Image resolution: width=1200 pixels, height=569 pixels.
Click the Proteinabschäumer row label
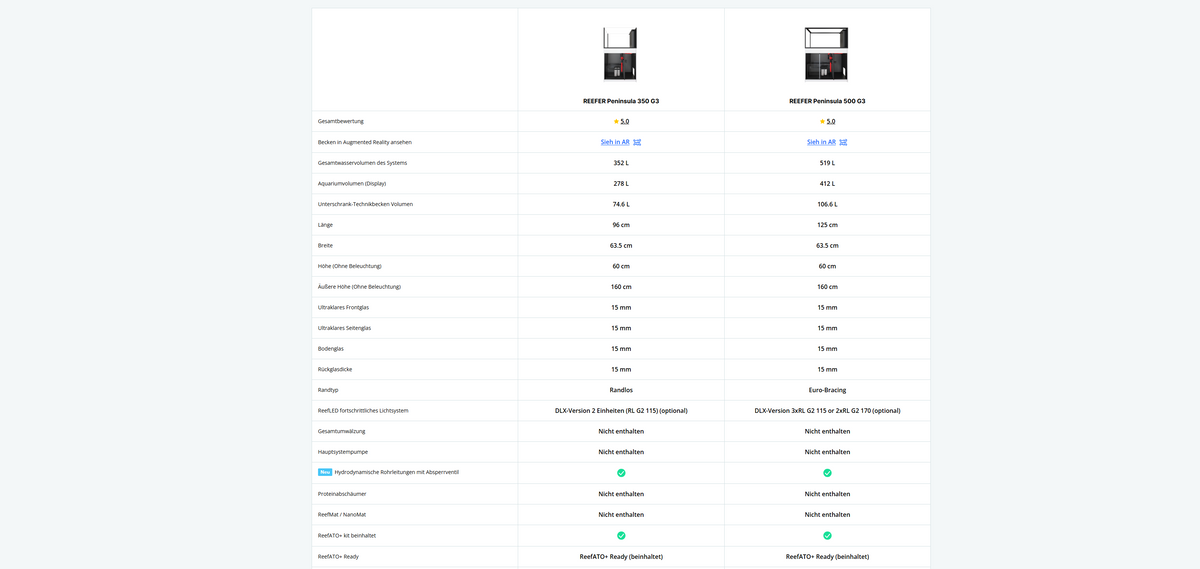[x=343, y=493]
